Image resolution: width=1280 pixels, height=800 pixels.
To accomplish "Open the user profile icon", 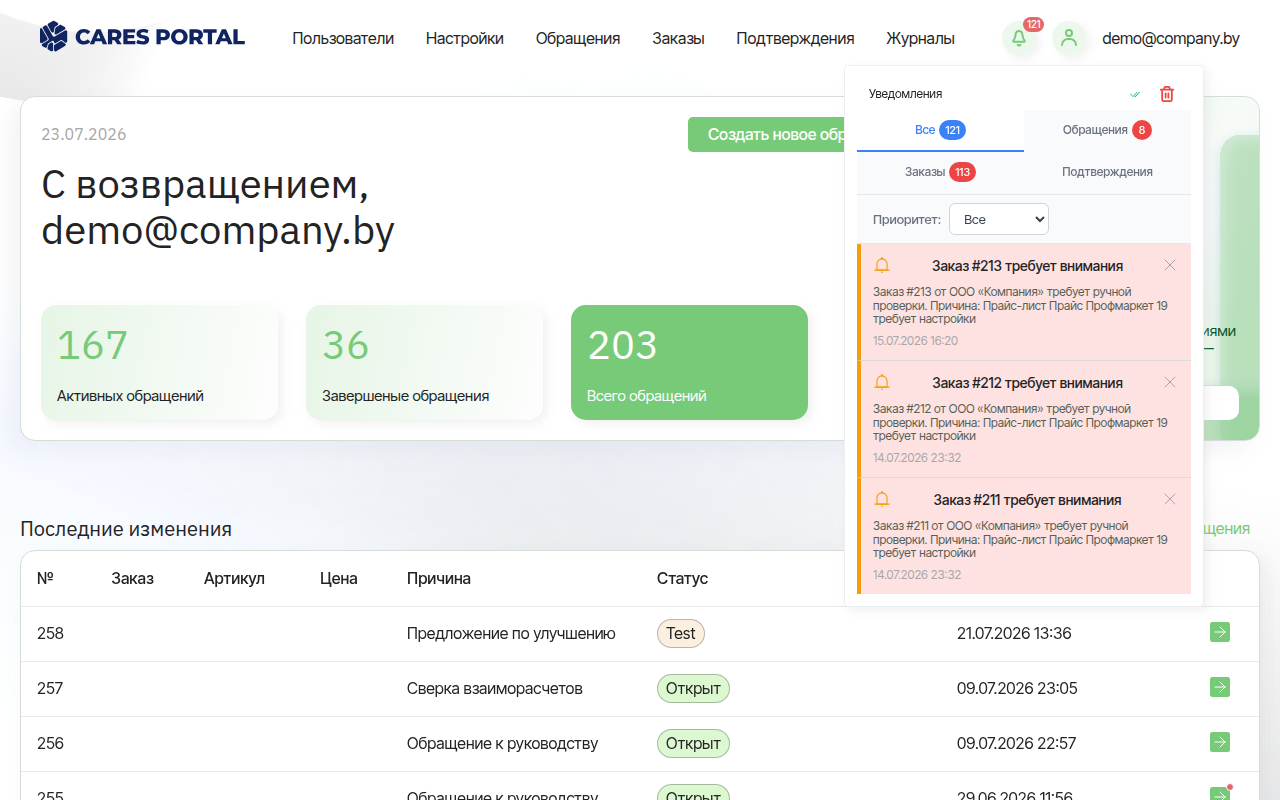I will tap(1069, 38).
